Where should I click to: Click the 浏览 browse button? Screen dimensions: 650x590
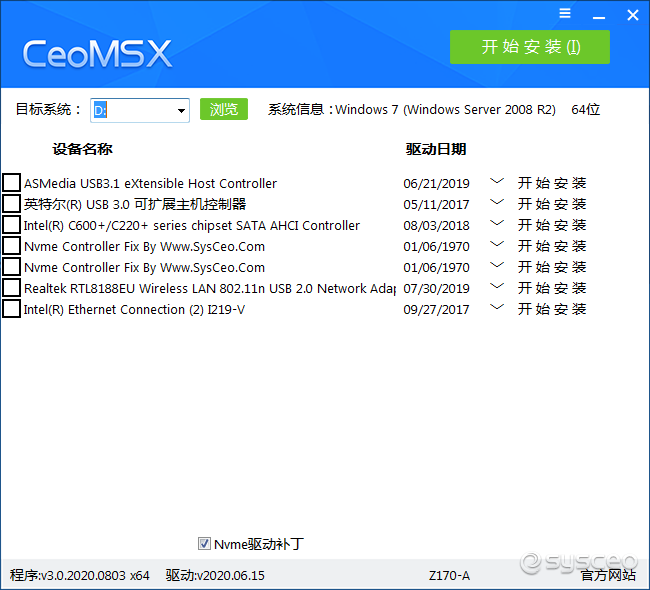224,109
